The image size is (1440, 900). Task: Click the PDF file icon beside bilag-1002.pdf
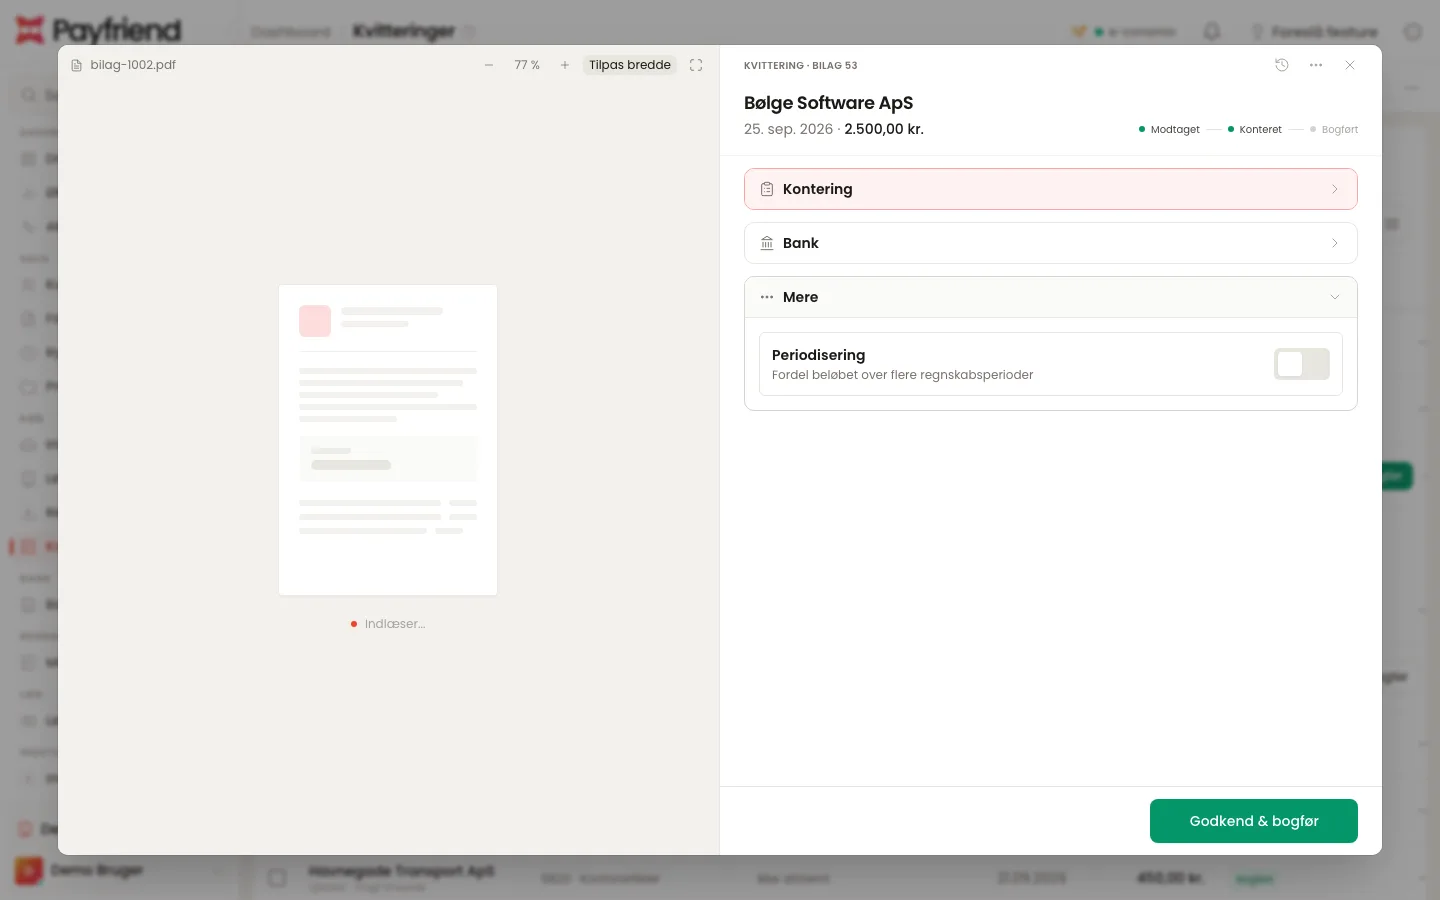click(x=77, y=65)
